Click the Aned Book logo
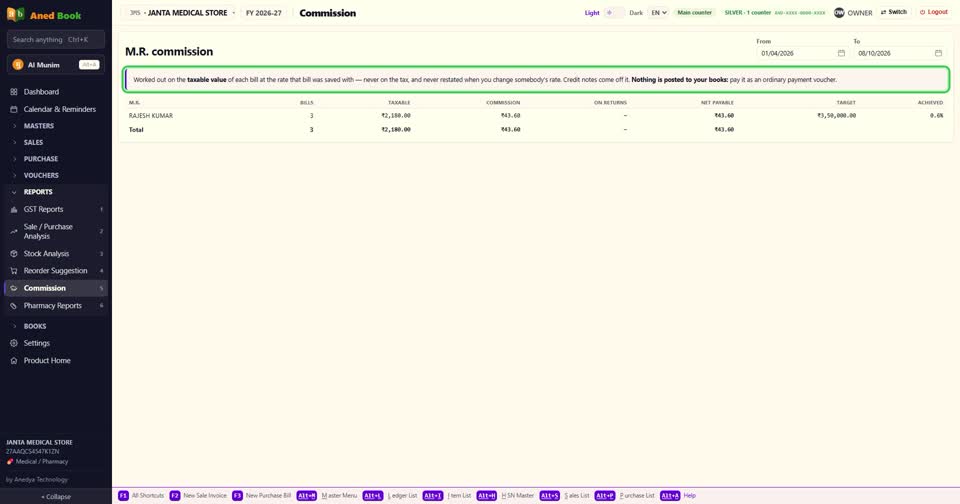The width and height of the screenshot is (960, 504). point(44,15)
